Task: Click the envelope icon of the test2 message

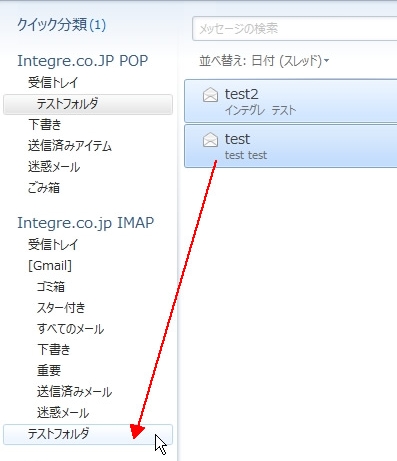Action: point(210,94)
